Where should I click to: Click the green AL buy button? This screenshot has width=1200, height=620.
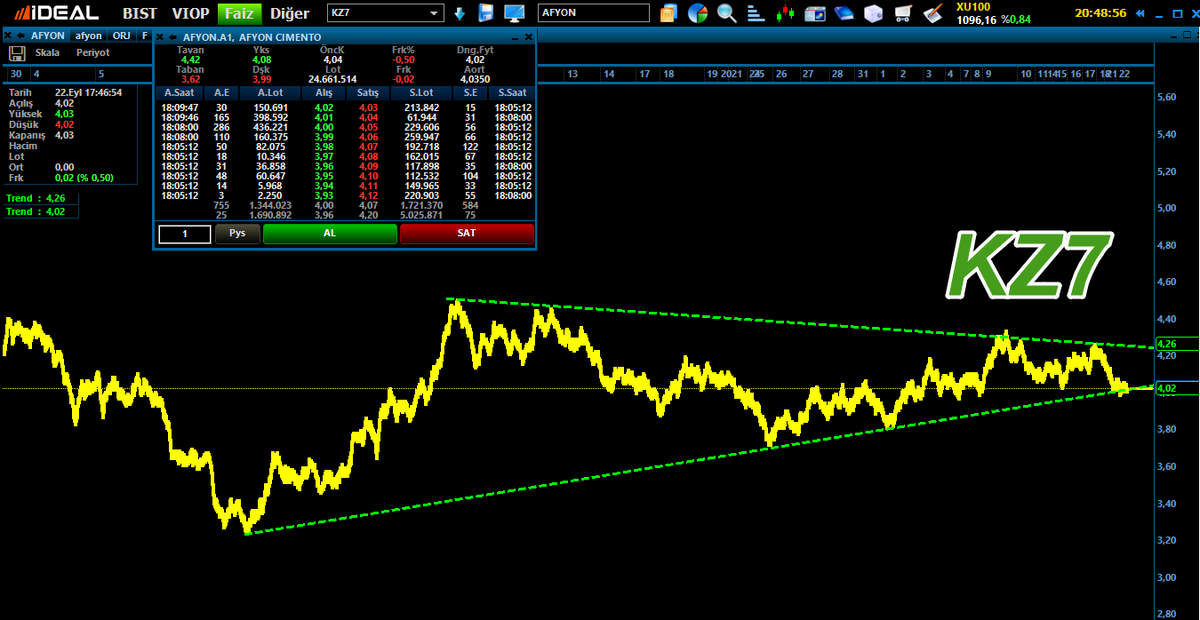(330, 233)
